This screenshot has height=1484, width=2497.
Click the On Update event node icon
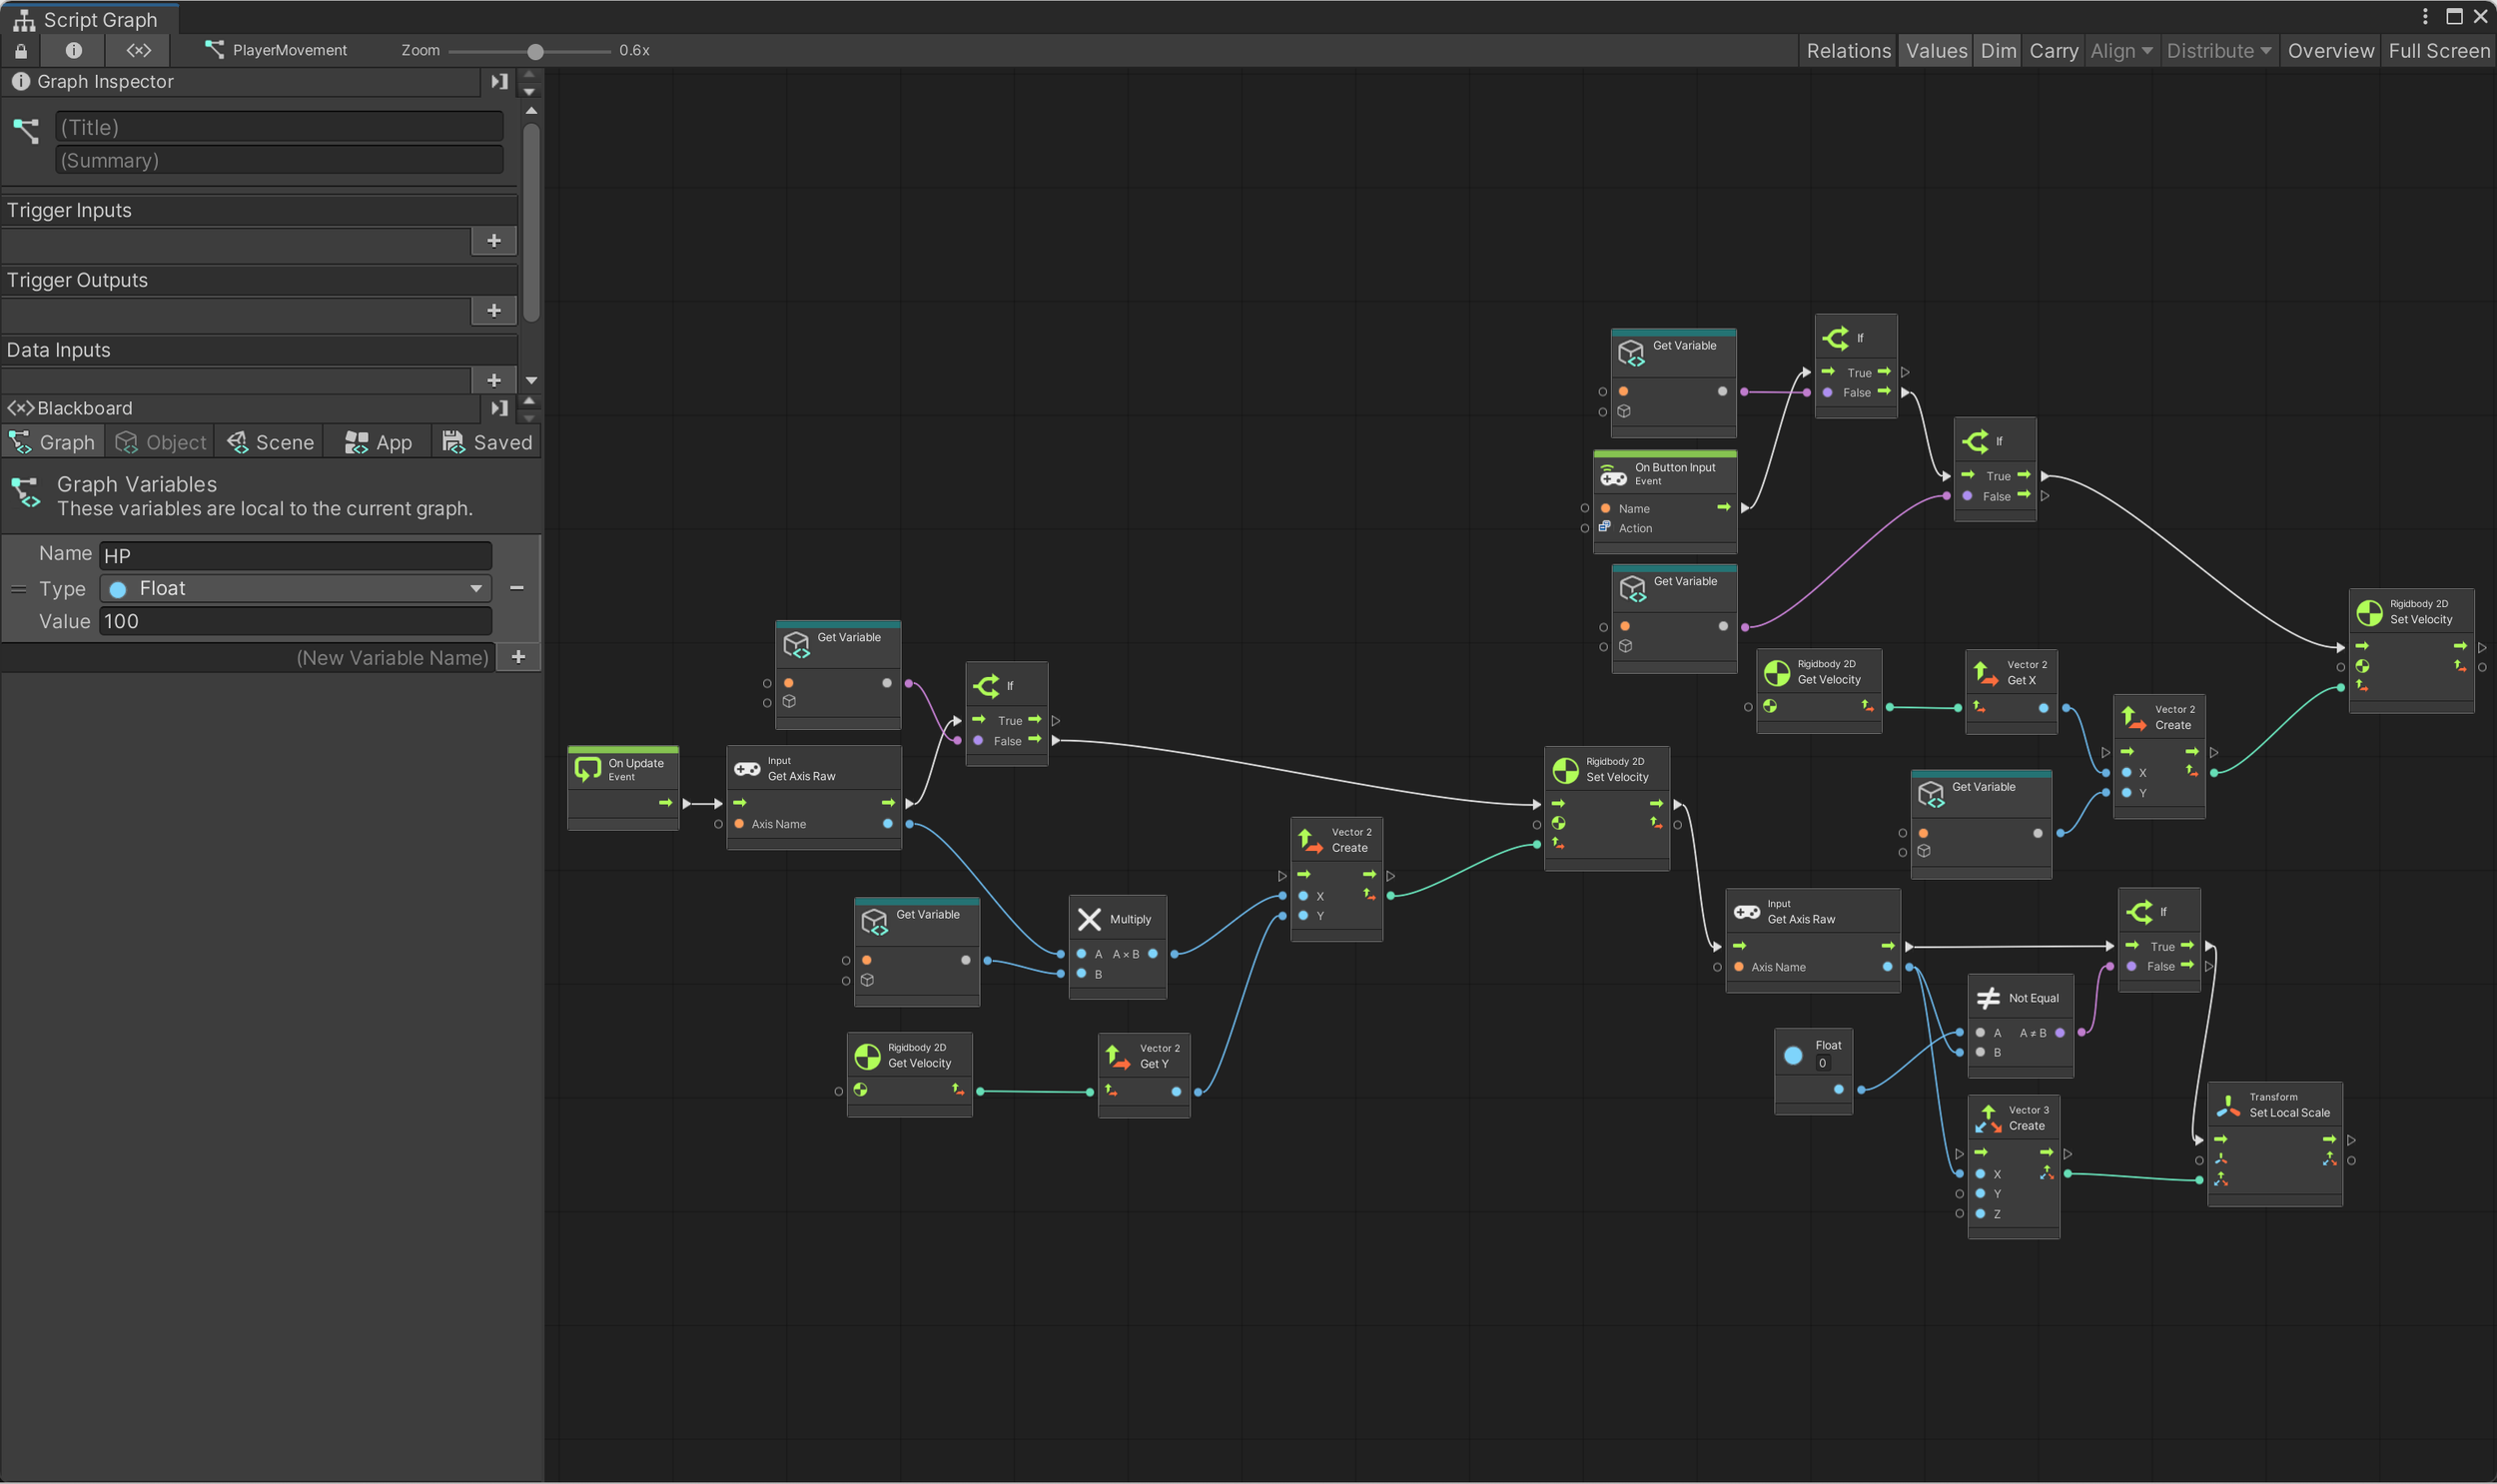point(588,769)
